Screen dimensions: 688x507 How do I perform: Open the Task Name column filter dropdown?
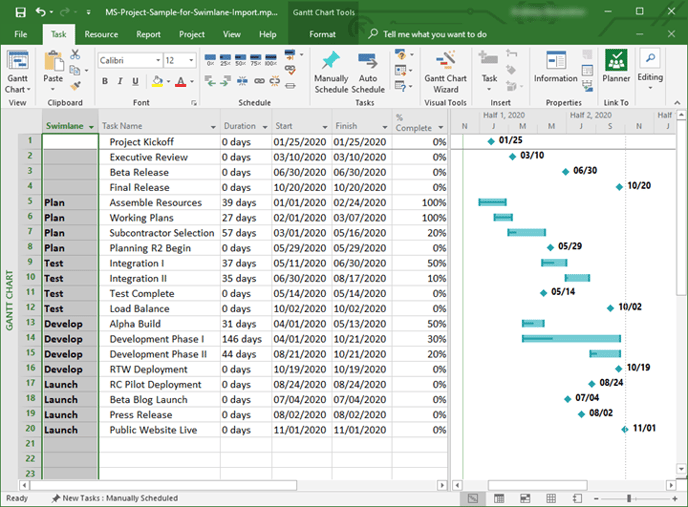click(213, 127)
